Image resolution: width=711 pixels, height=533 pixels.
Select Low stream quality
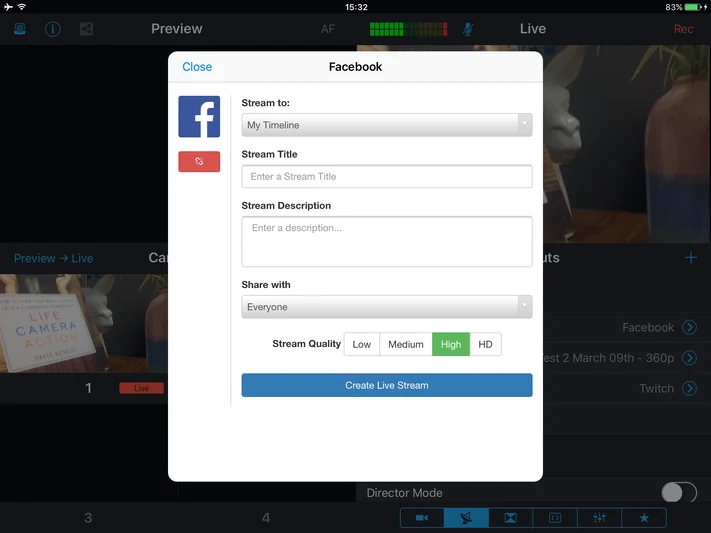coord(362,344)
